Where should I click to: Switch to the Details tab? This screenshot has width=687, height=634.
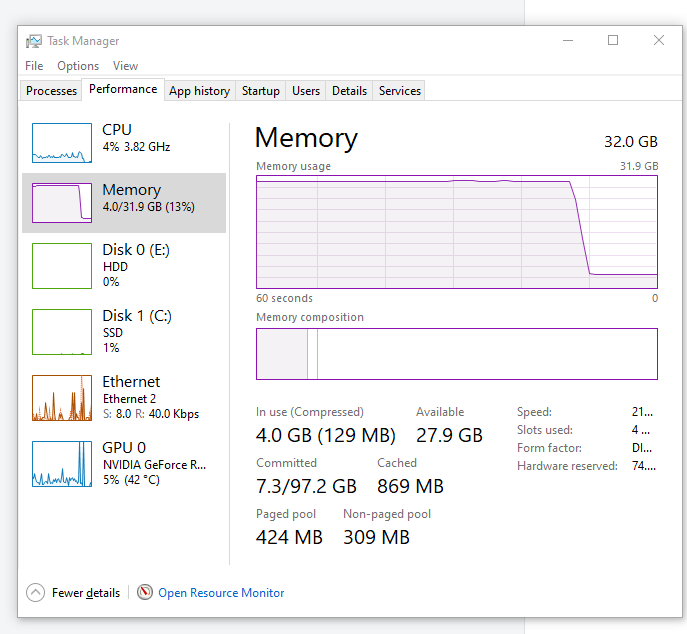349,91
